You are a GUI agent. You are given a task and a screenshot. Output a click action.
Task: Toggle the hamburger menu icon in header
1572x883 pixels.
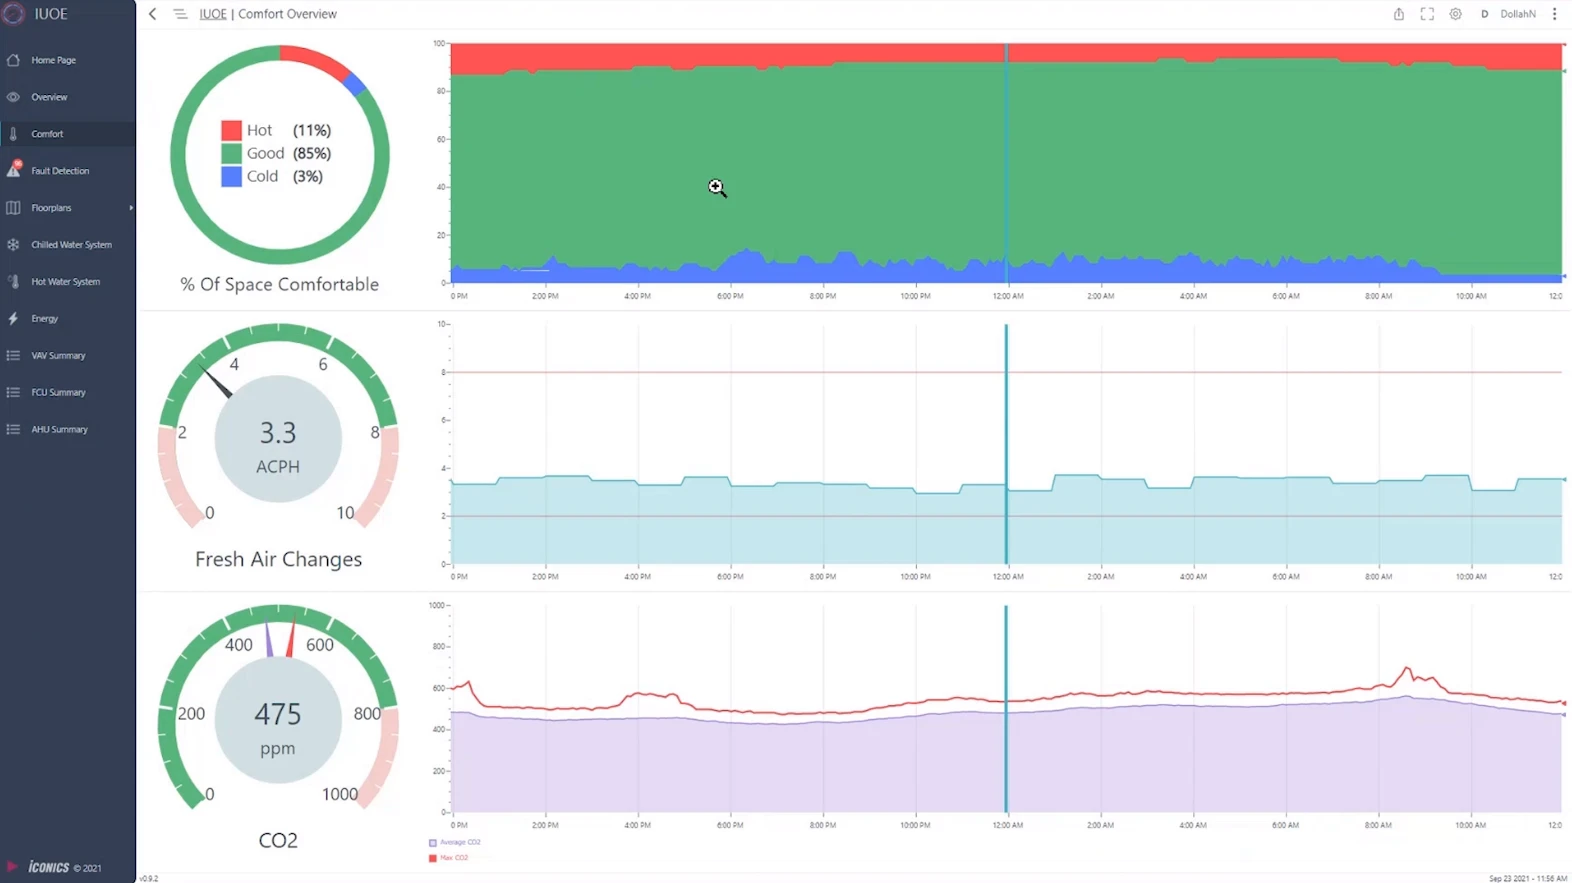(180, 14)
